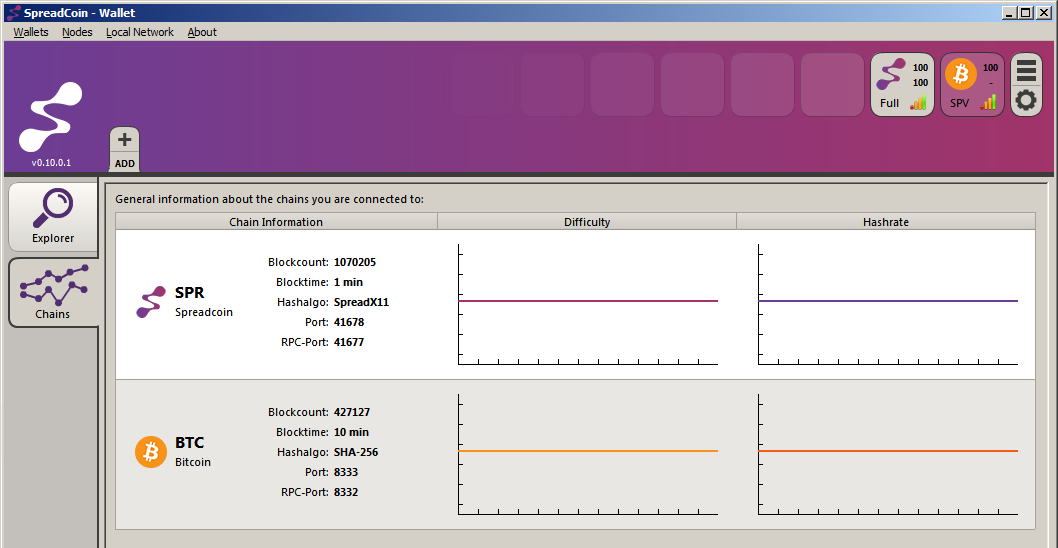Click the BTC hashrate chart
This screenshot has width=1058, height=548.
pyautogui.click(x=888, y=454)
